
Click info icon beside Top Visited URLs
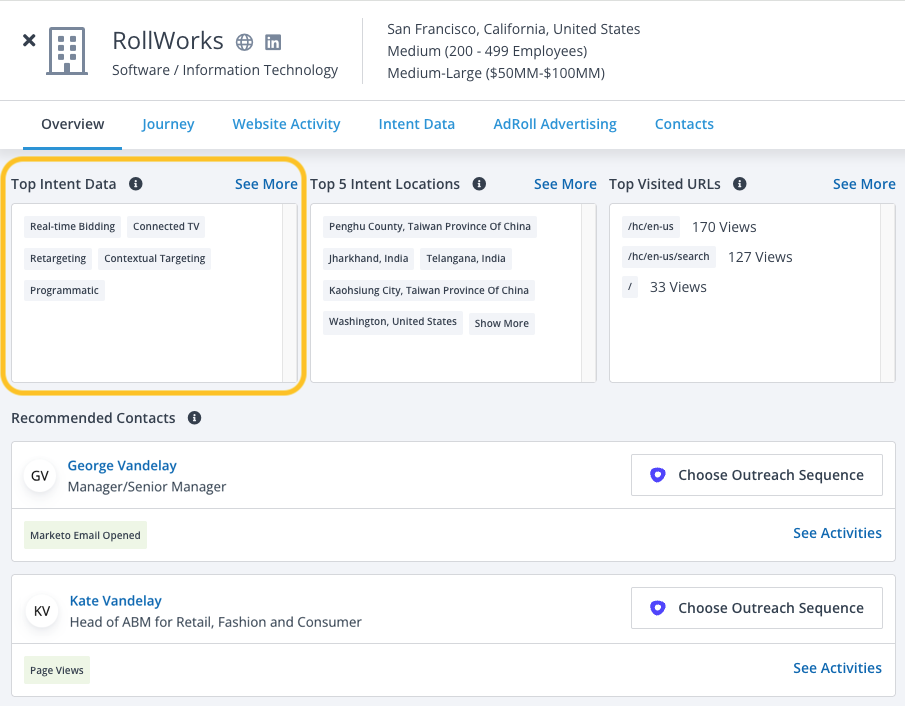tap(740, 184)
